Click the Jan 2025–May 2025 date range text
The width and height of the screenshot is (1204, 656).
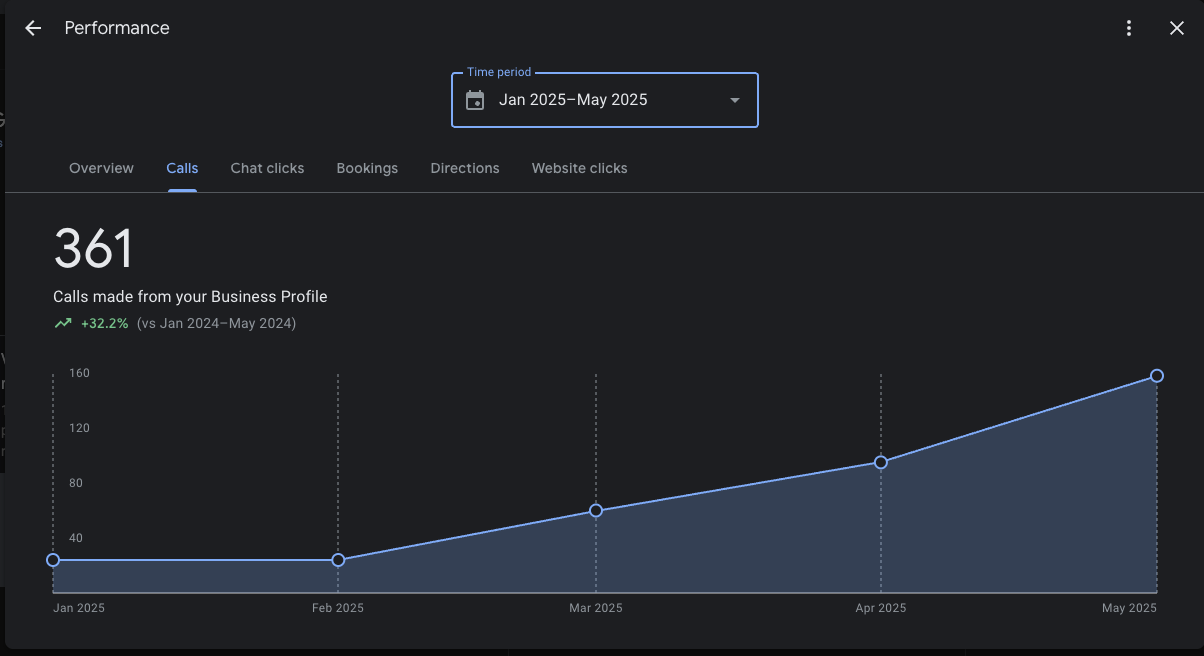coord(573,100)
